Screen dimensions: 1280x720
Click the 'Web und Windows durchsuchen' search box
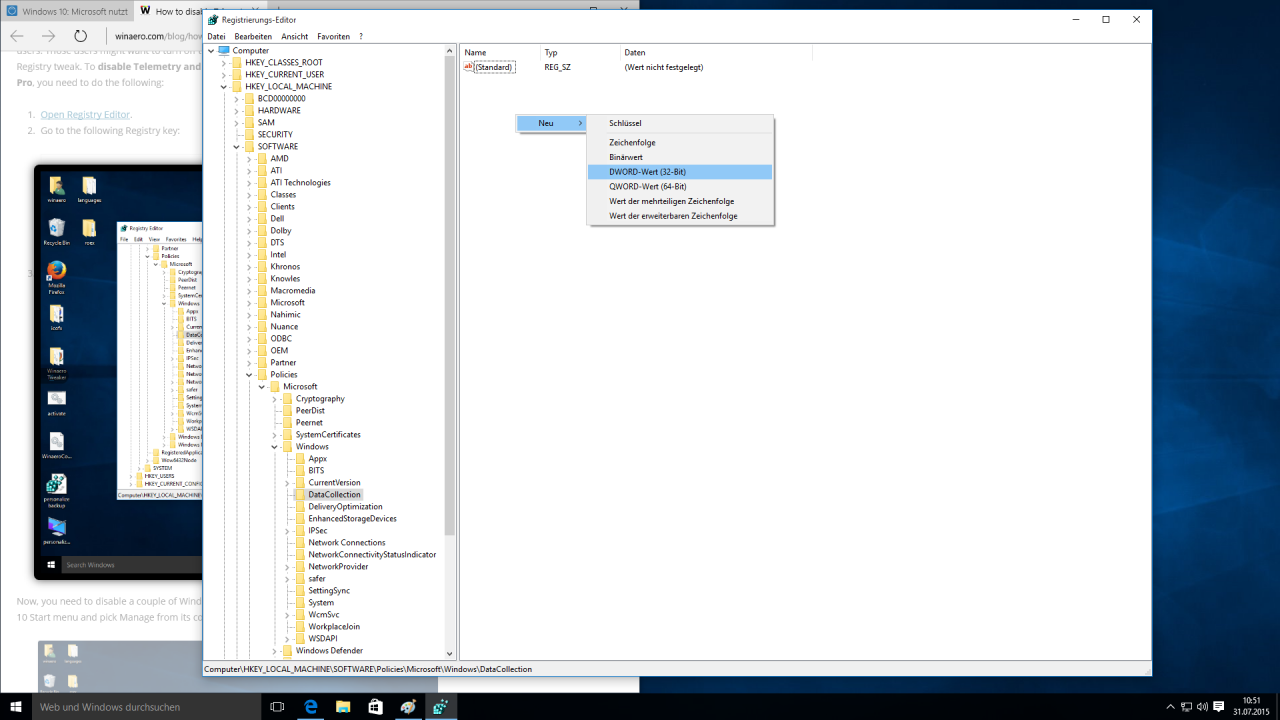(146, 707)
